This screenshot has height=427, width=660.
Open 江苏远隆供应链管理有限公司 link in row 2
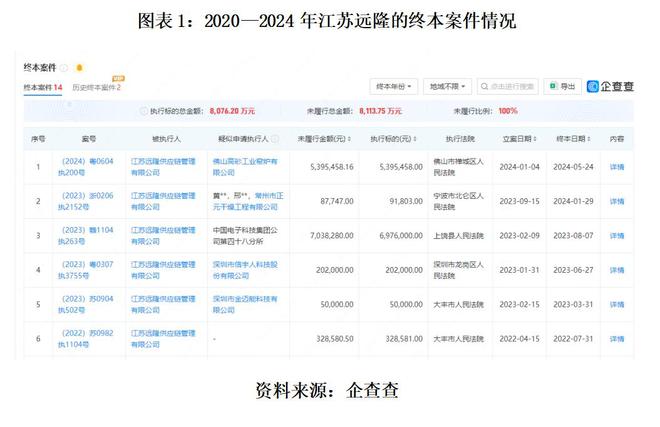(x=163, y=201)
